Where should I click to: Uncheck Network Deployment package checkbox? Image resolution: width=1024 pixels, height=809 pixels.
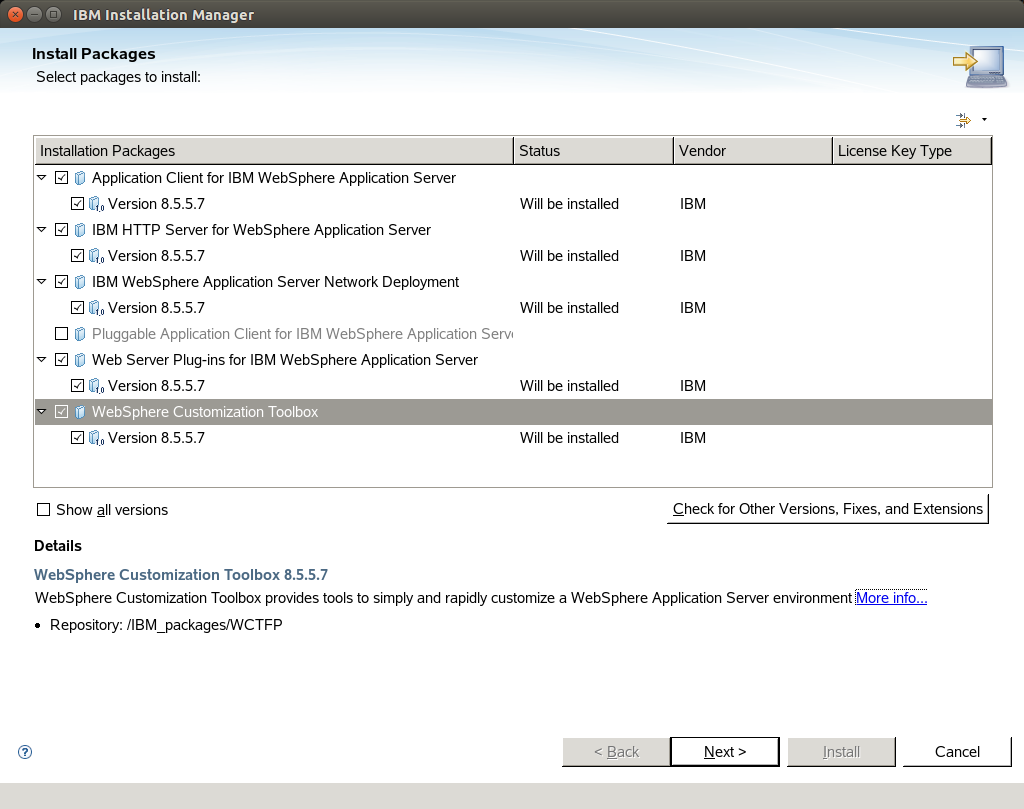click(61, 282)
